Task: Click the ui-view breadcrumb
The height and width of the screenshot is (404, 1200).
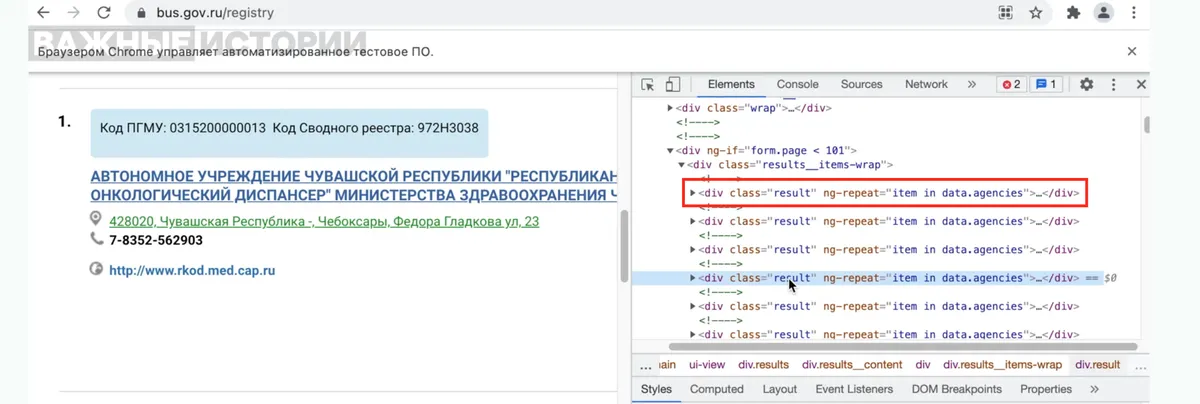Action: coord(707,365)
